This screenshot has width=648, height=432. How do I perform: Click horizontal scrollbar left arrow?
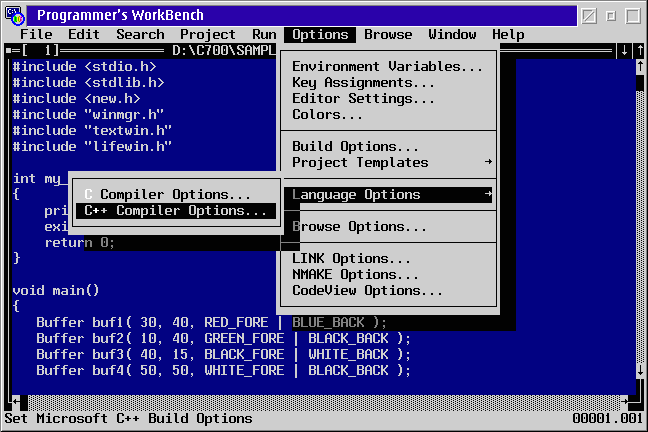[16, 401]
